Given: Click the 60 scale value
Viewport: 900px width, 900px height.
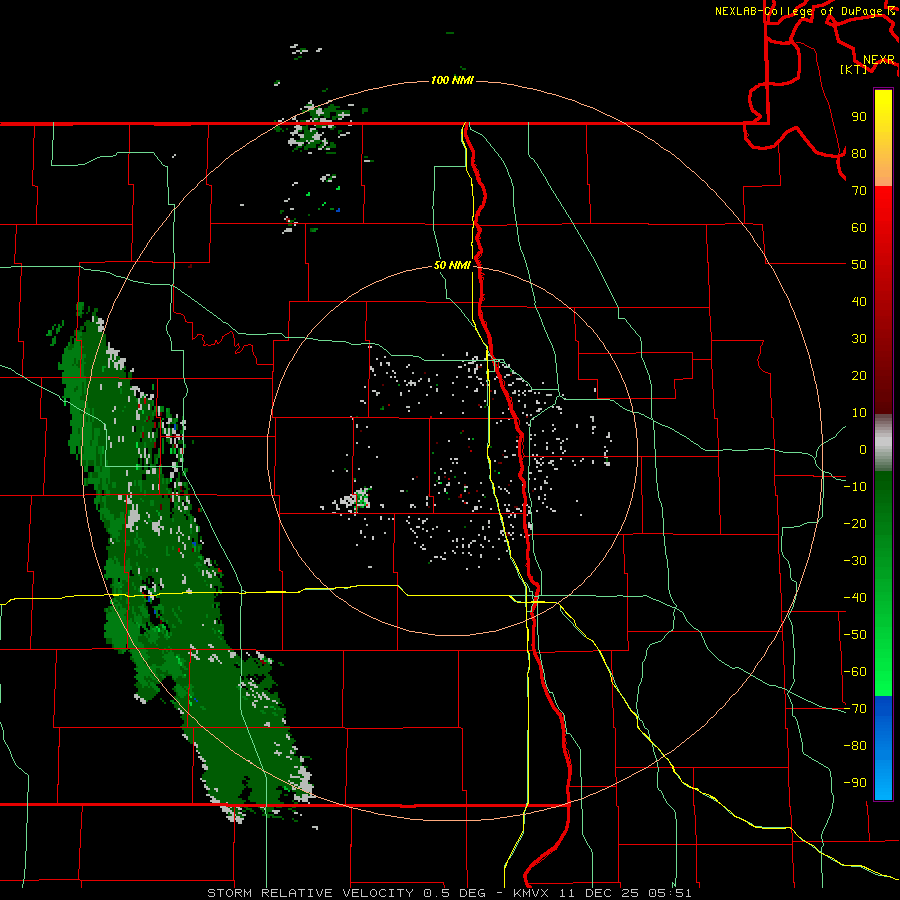Looking at the screenshot, I should click(859, 227).
